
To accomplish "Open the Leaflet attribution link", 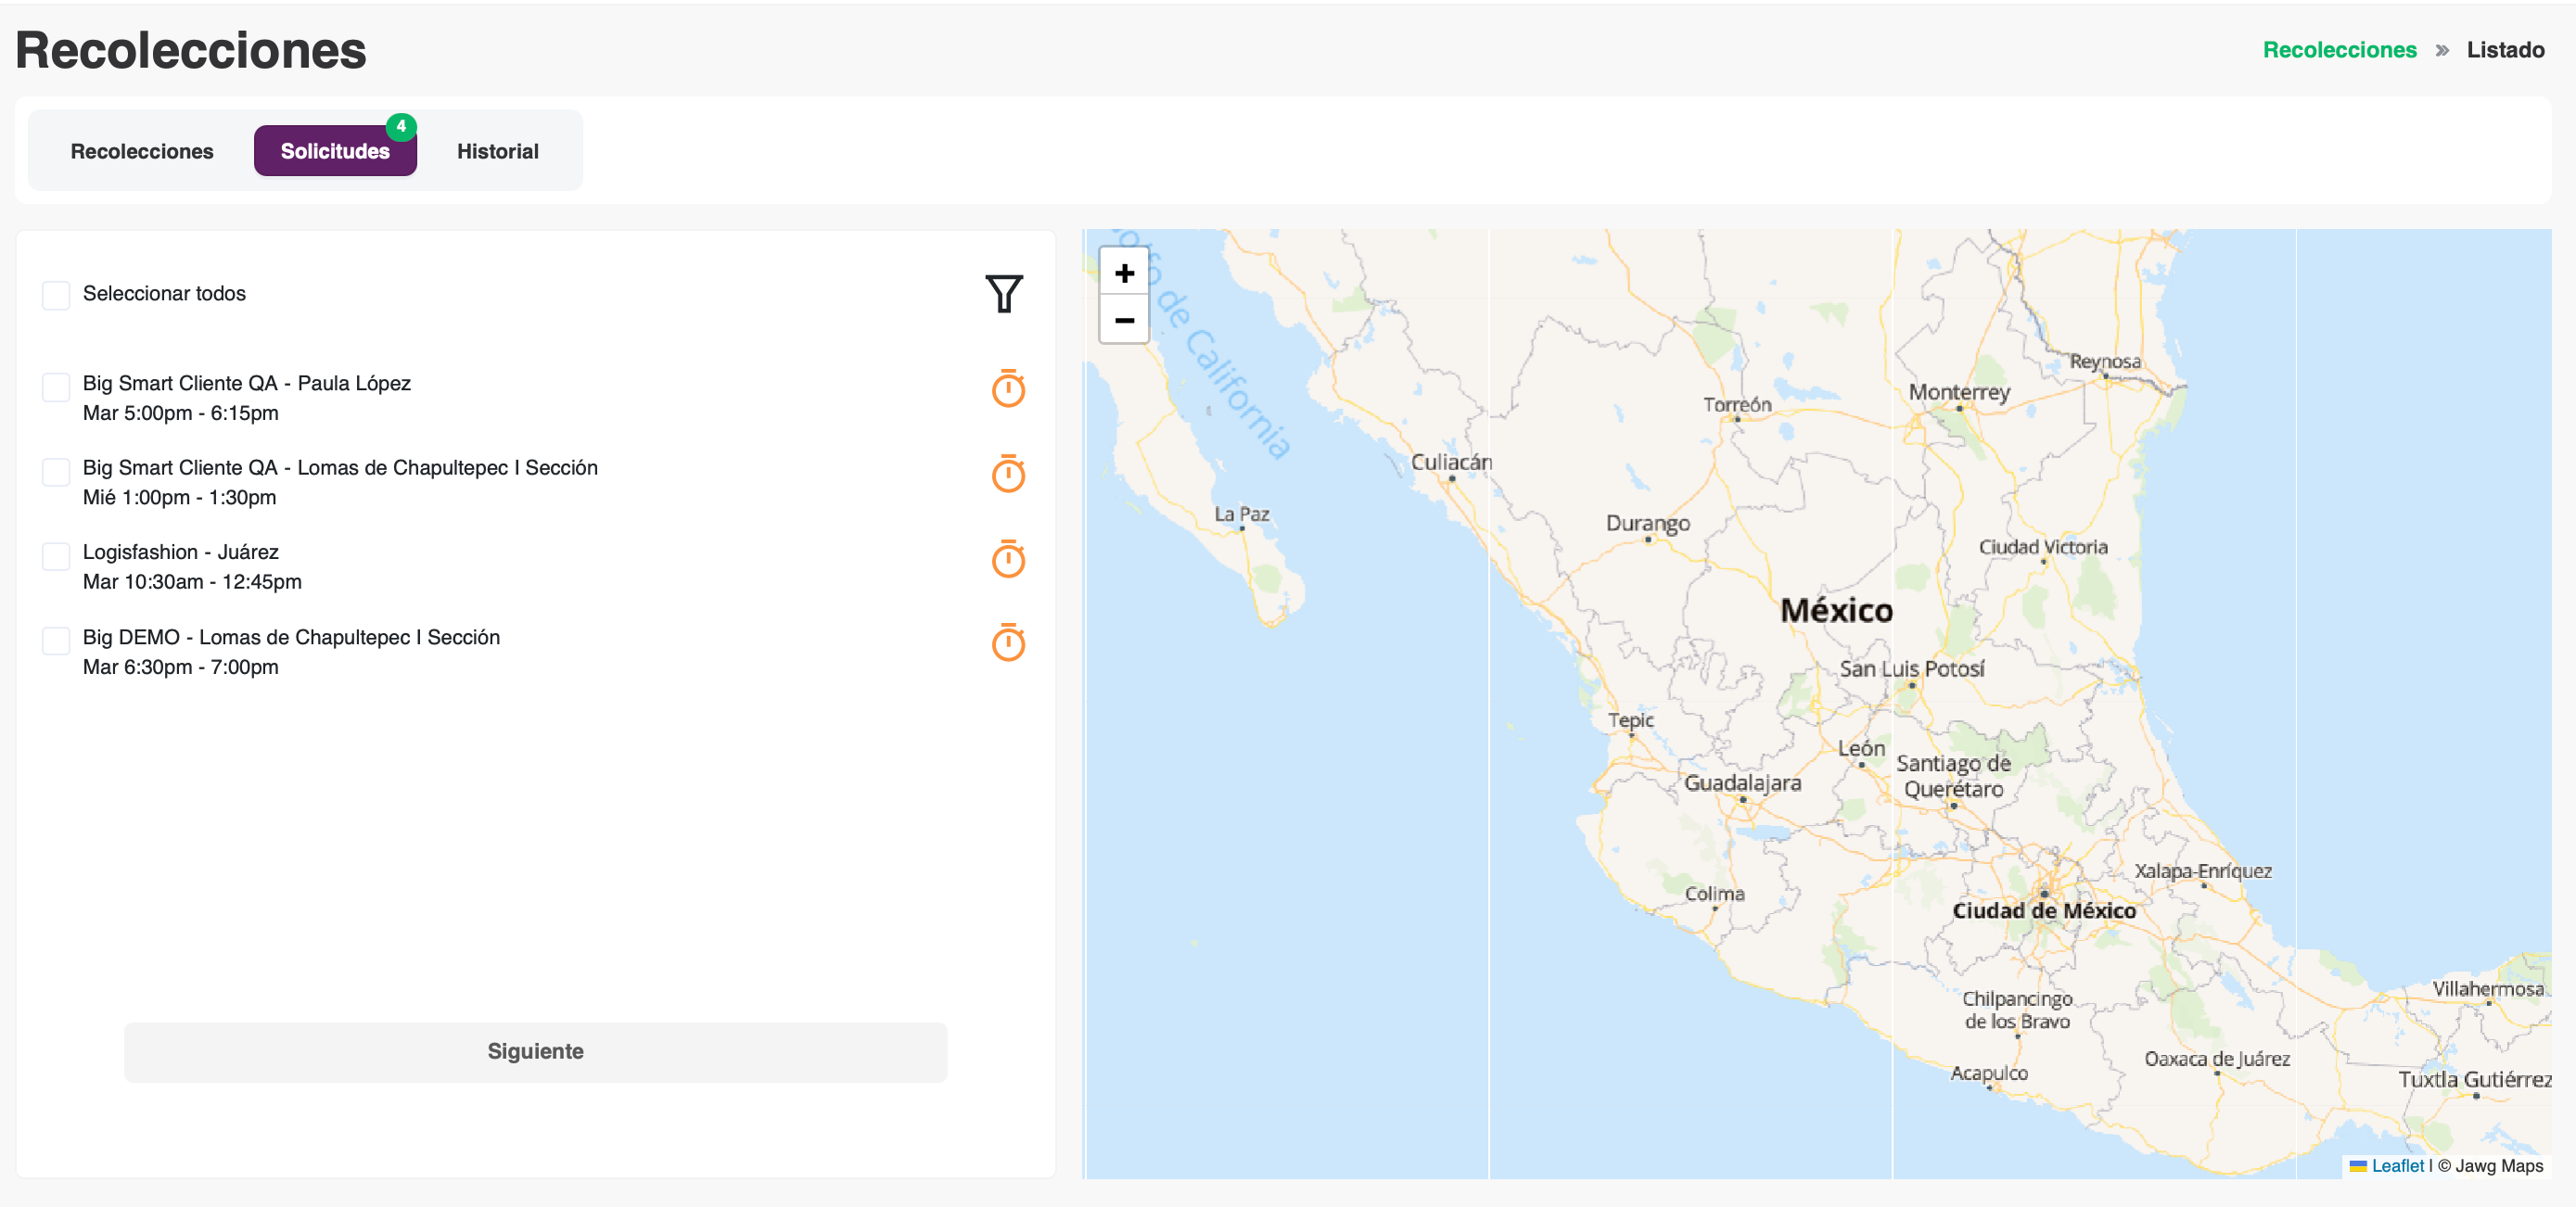I will pos(2396,1165).
